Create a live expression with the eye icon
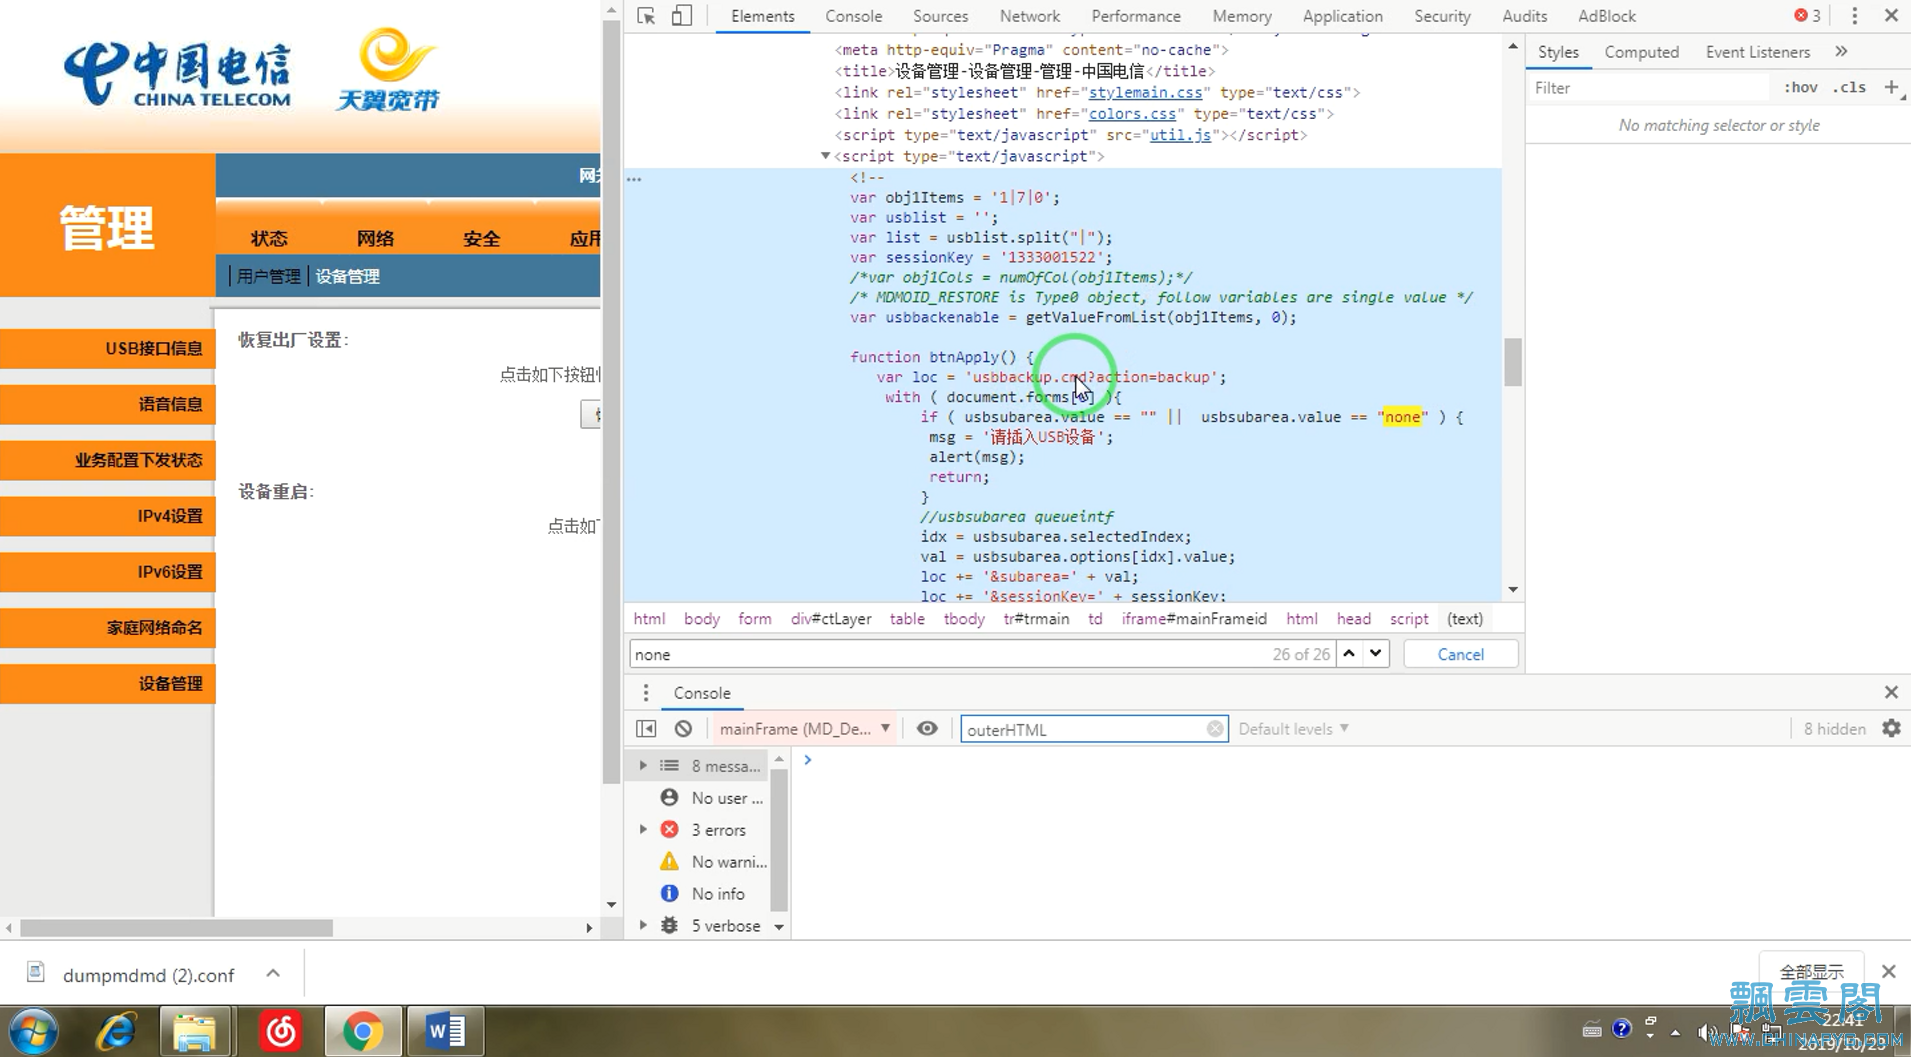 927,729
